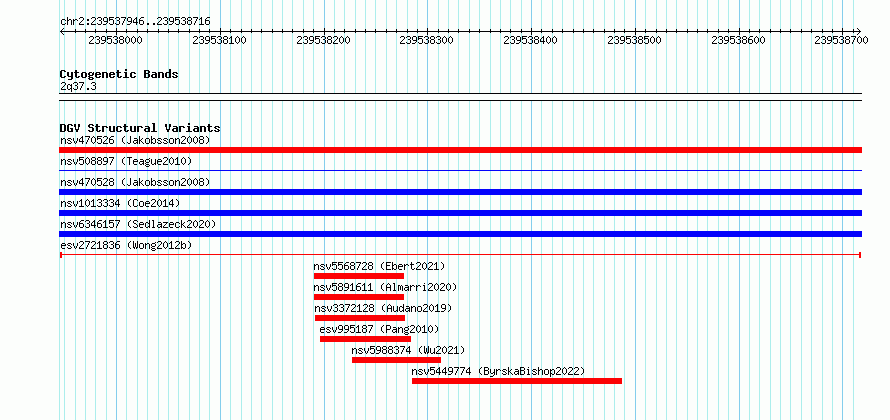Click the 2q37.3 cytogenetic band bar
Image resolution: width=890 pixels, height=420 pixels.
pos(460,97)
